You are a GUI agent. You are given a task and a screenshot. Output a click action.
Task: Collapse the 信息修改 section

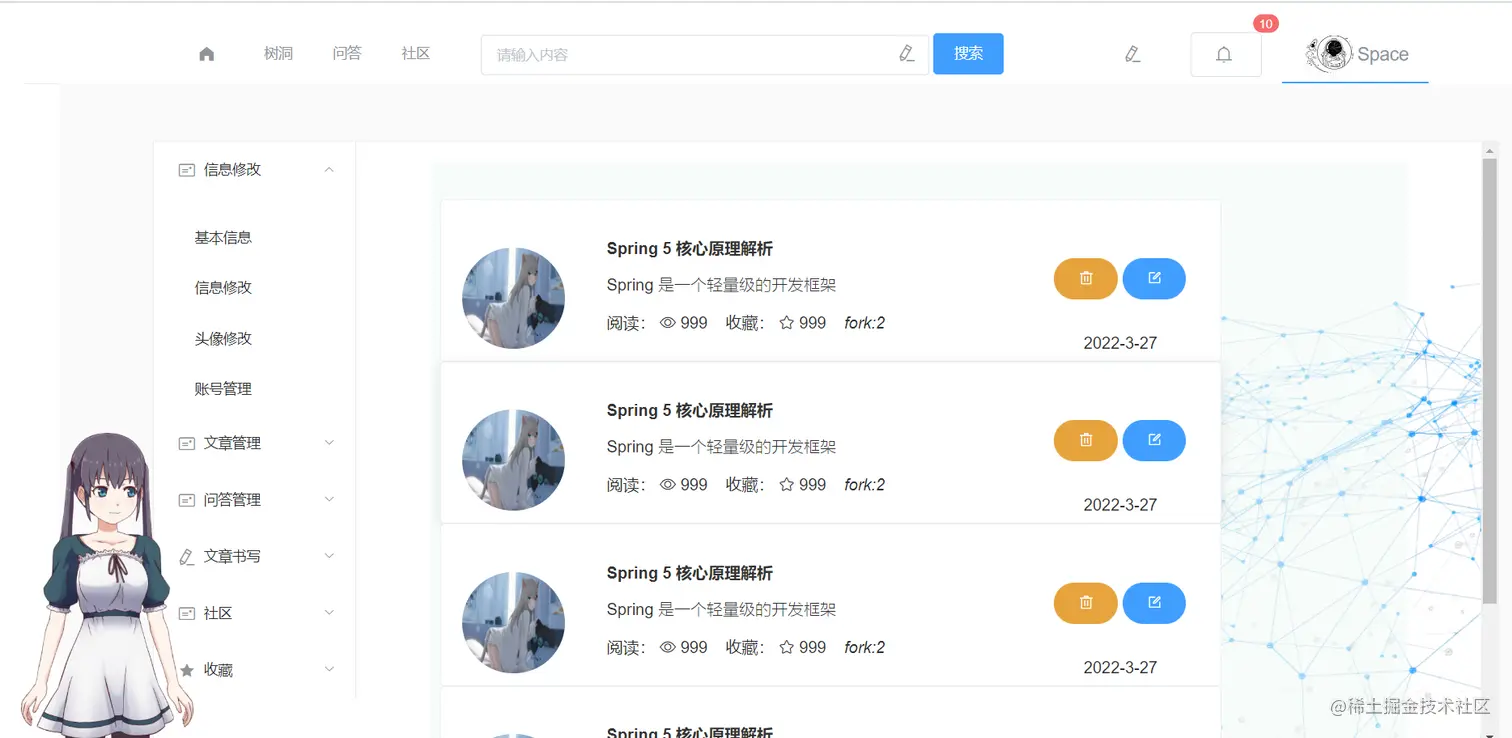(x=328, y=169)
